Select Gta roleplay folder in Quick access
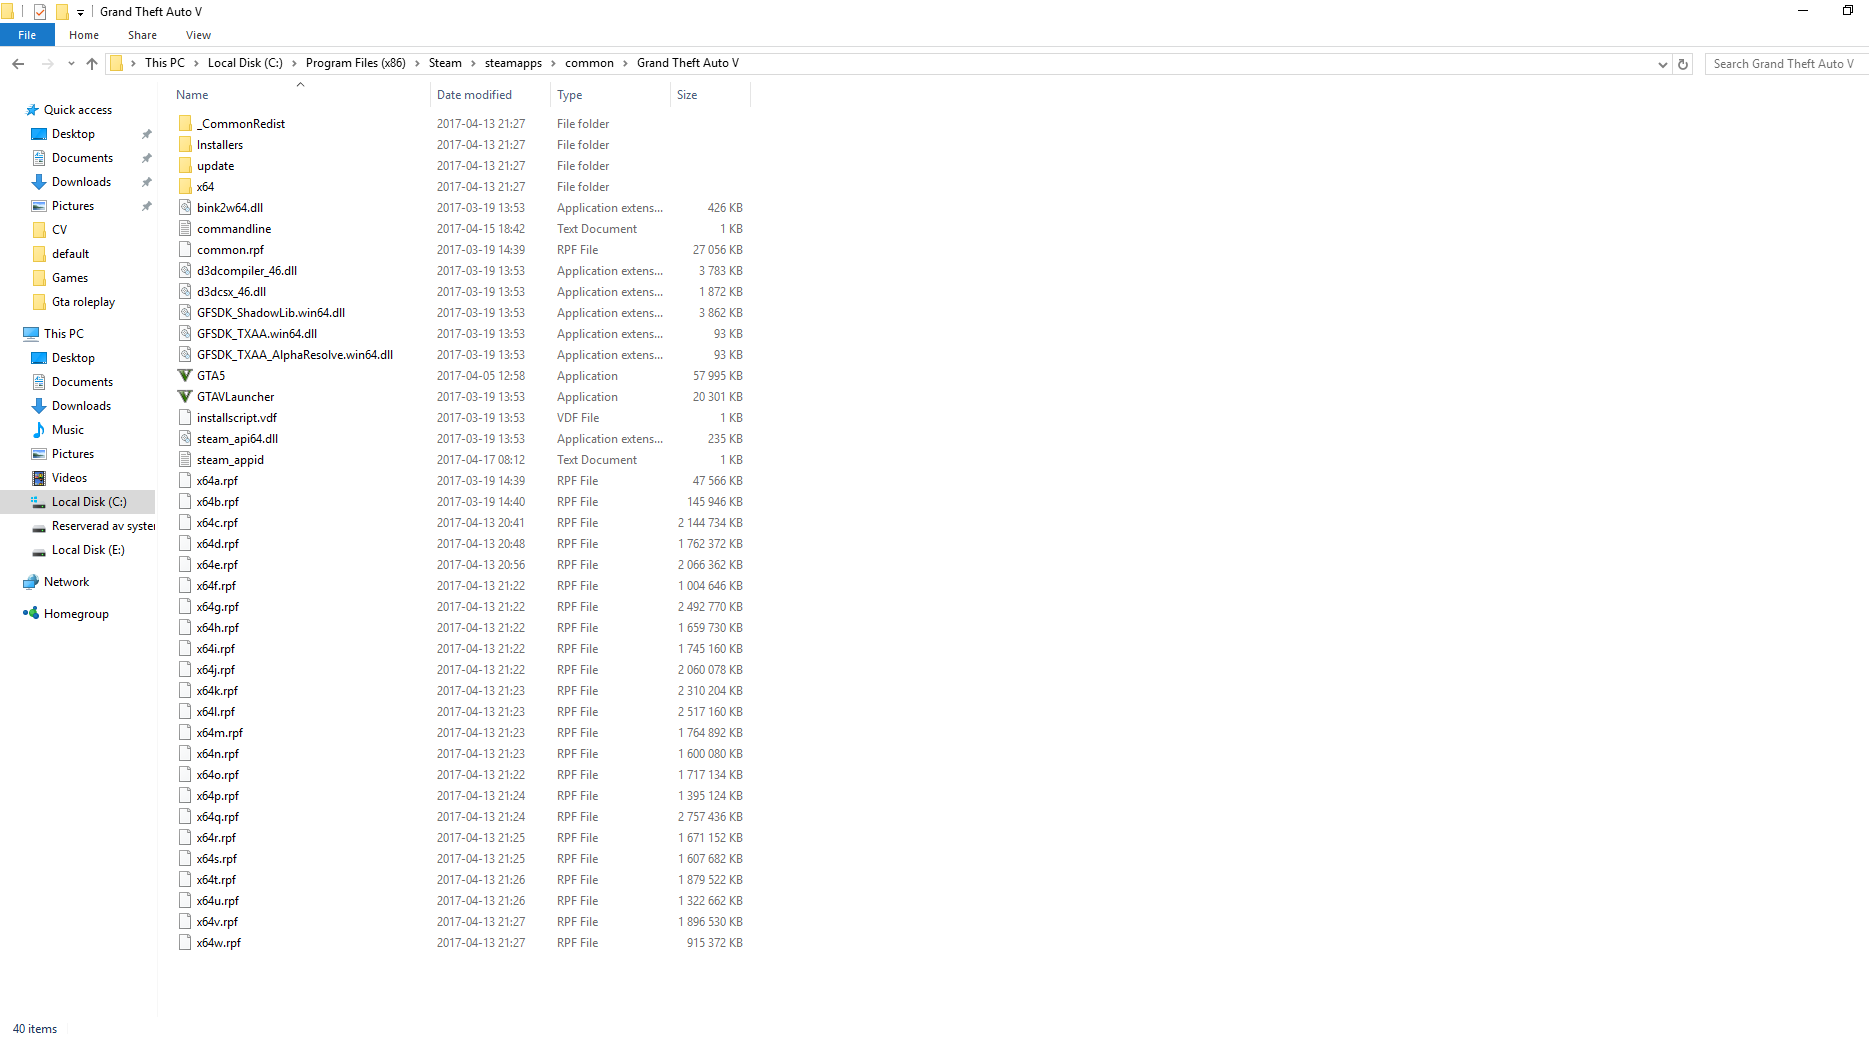Image resolution: width=1869 pixels, height=1039 pixels. coord(83,302)
